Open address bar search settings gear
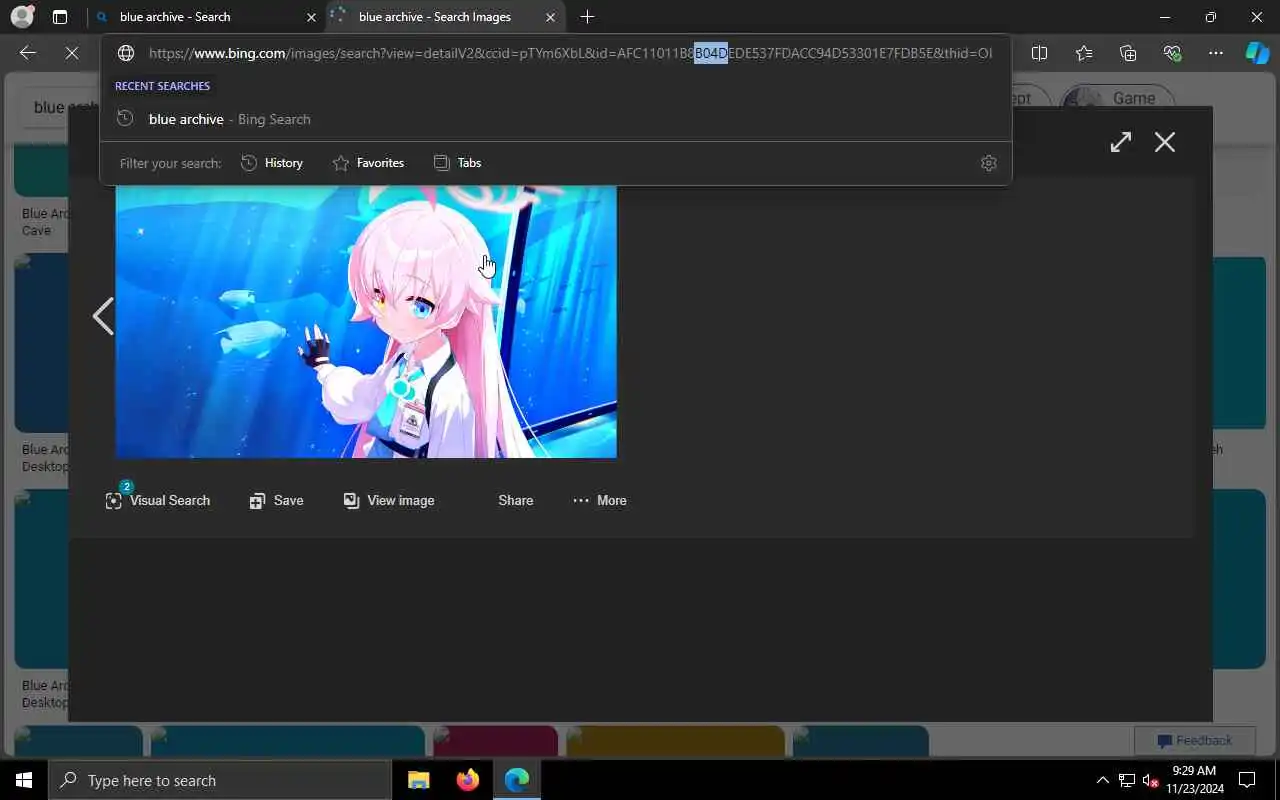 989,163
